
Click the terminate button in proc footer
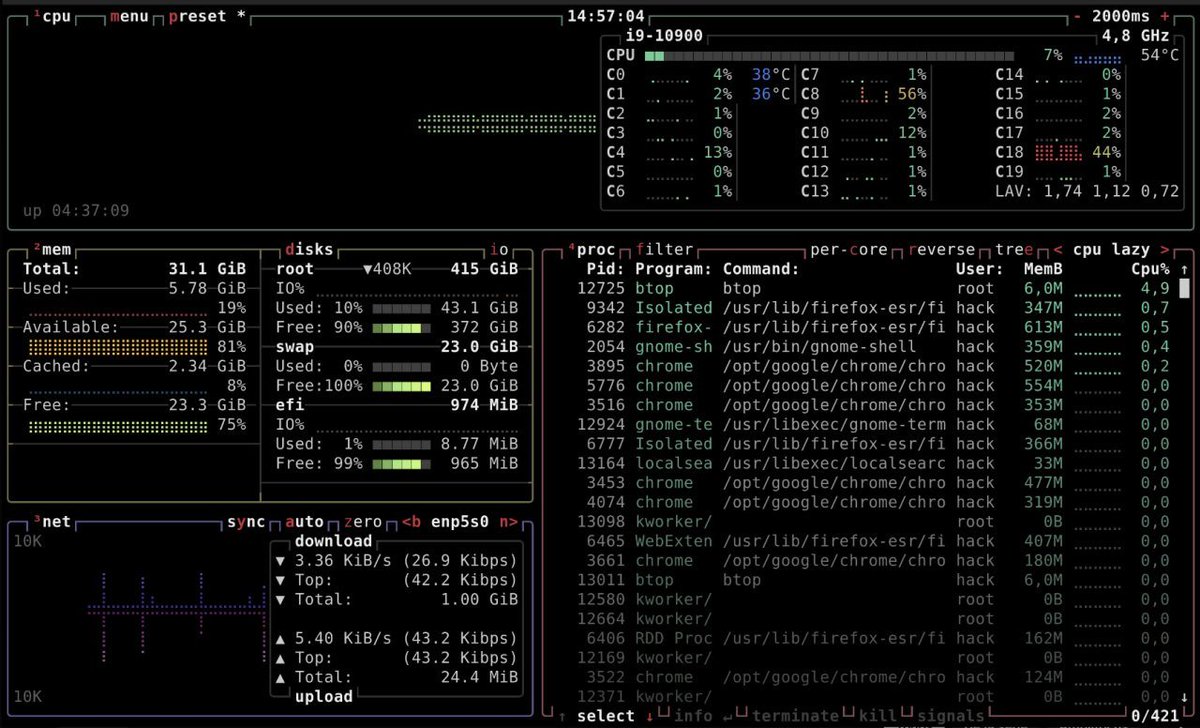pyautogui.click(x=795, y=716)
